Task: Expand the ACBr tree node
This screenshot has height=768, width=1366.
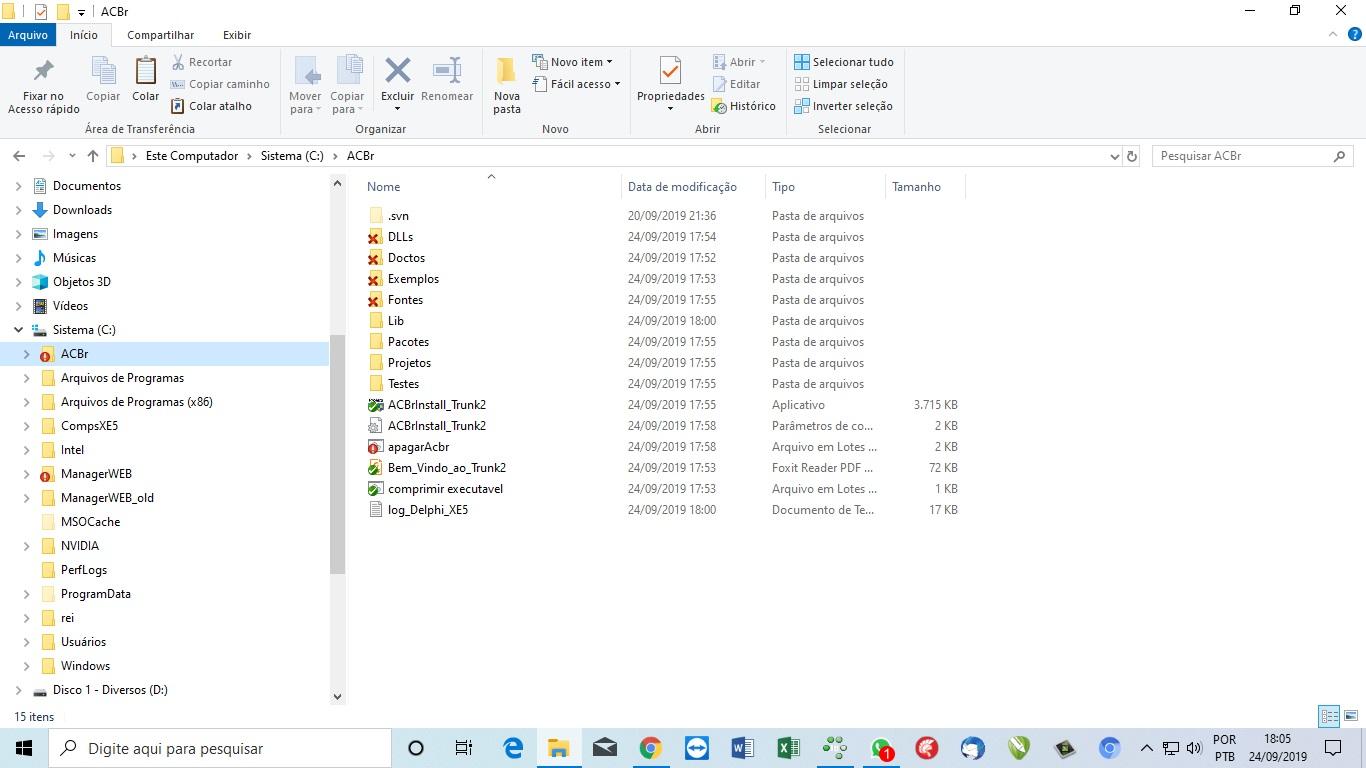Action: point(26,354)
